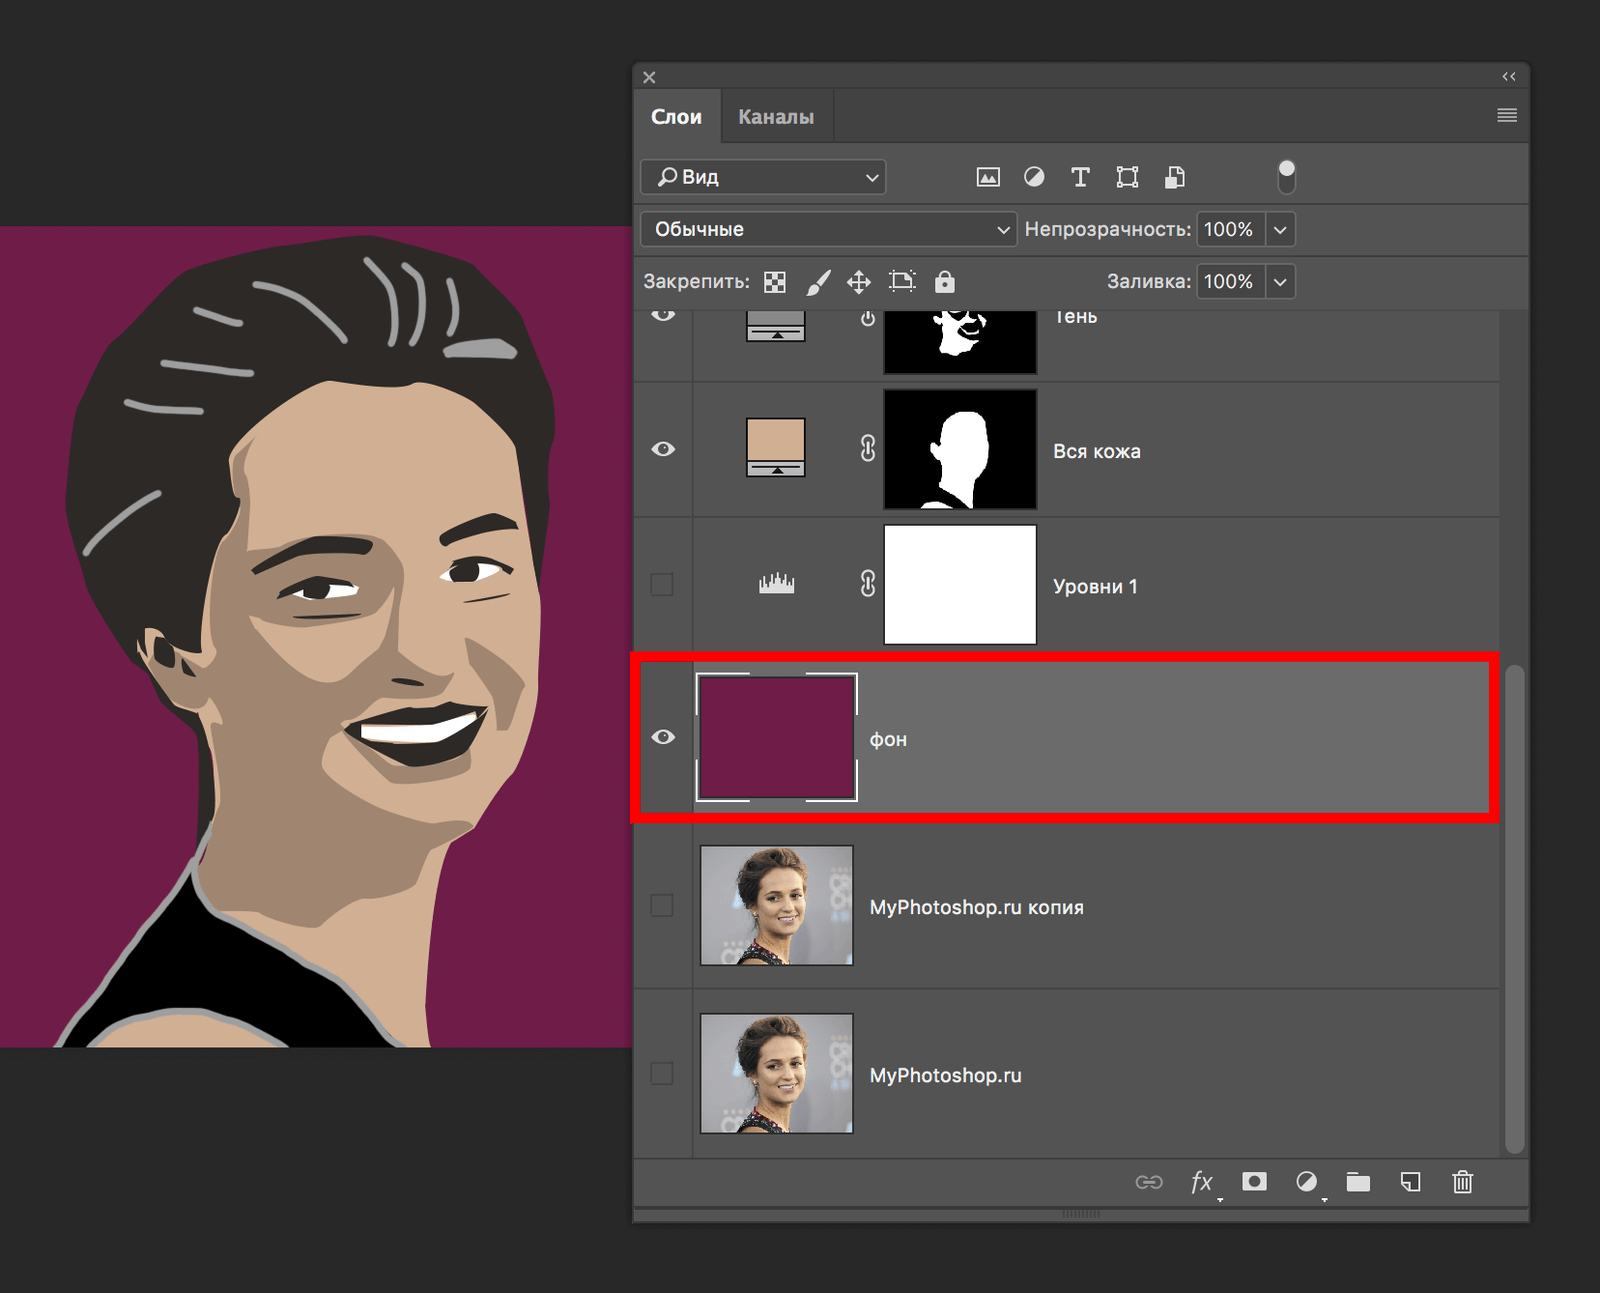The image size is (1600, 1293).
Task: Delete layer with trash icon
Action: 1462,1182
